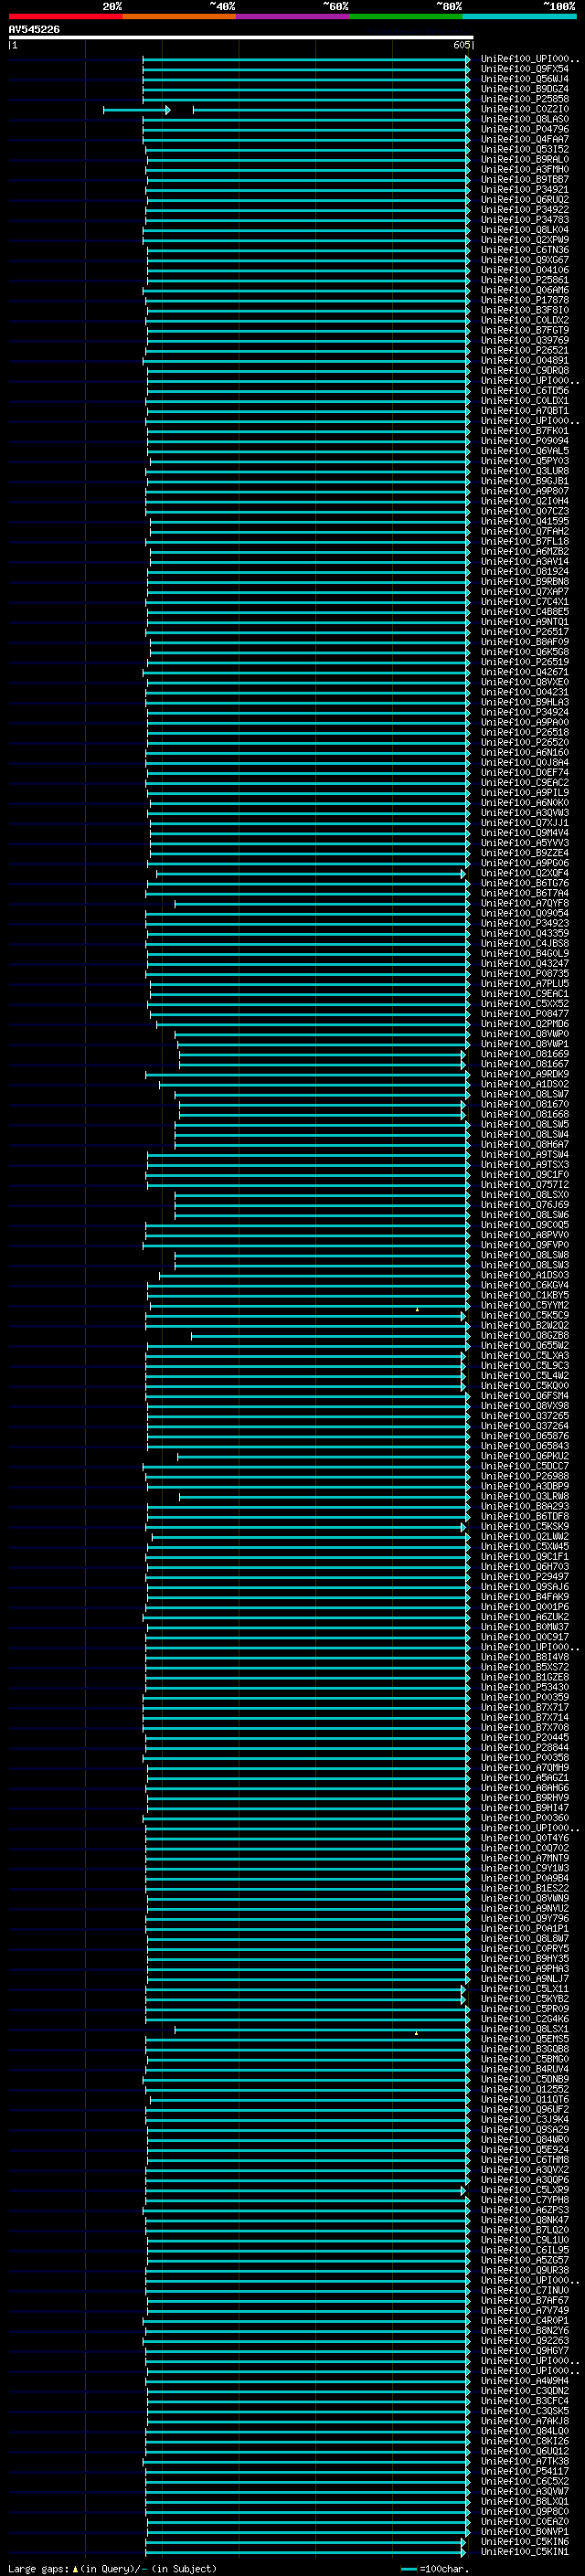Select label UniRef100_P26521
This screenshot has width=585, height=2576.
point(525,351)
